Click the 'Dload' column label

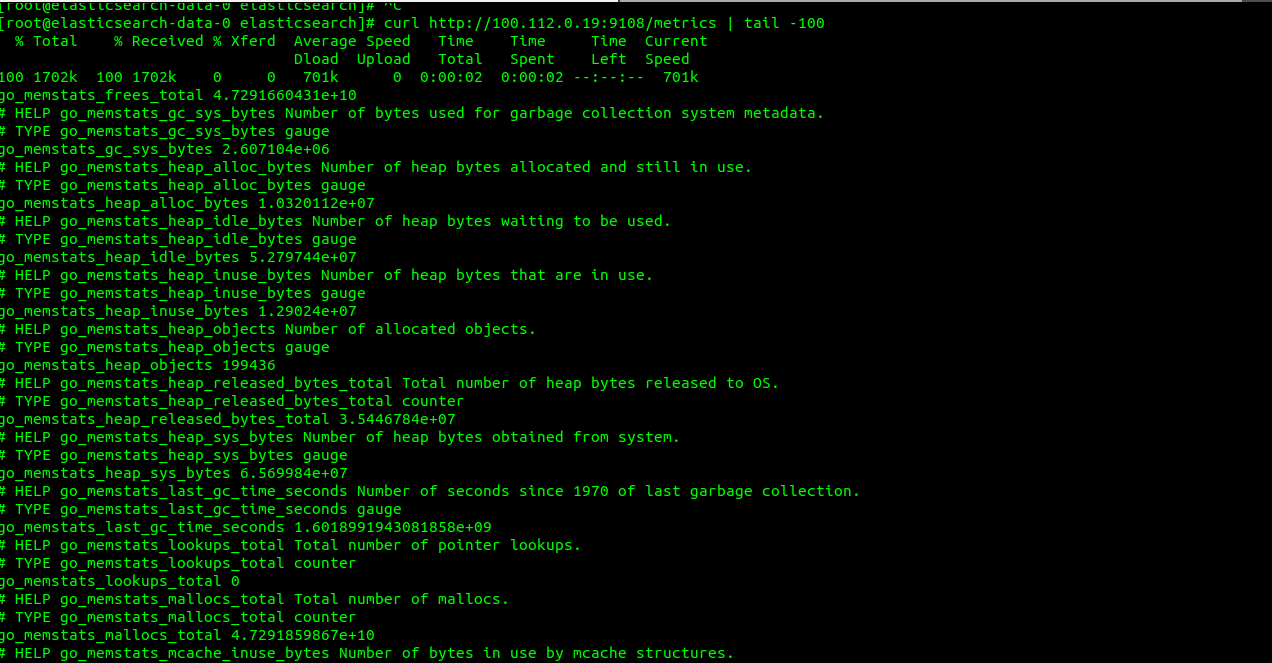click(316, 59)
